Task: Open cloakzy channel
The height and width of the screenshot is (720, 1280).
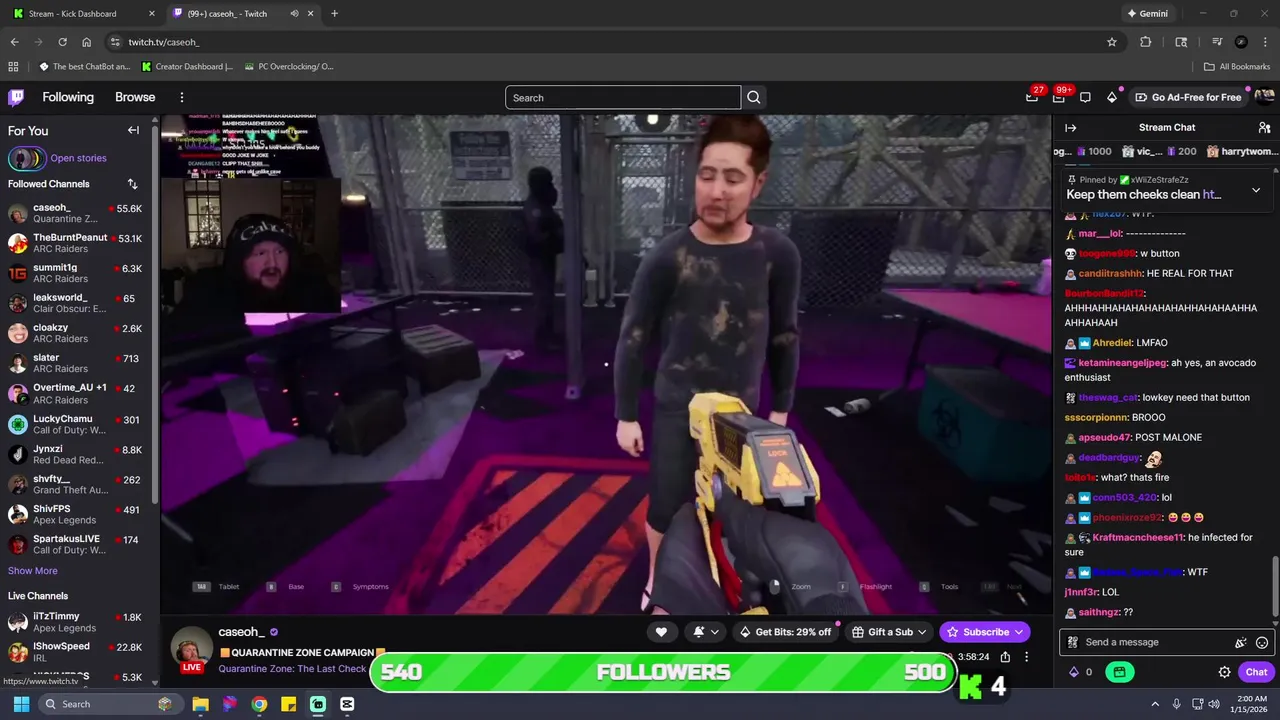Action: [76, 333]
